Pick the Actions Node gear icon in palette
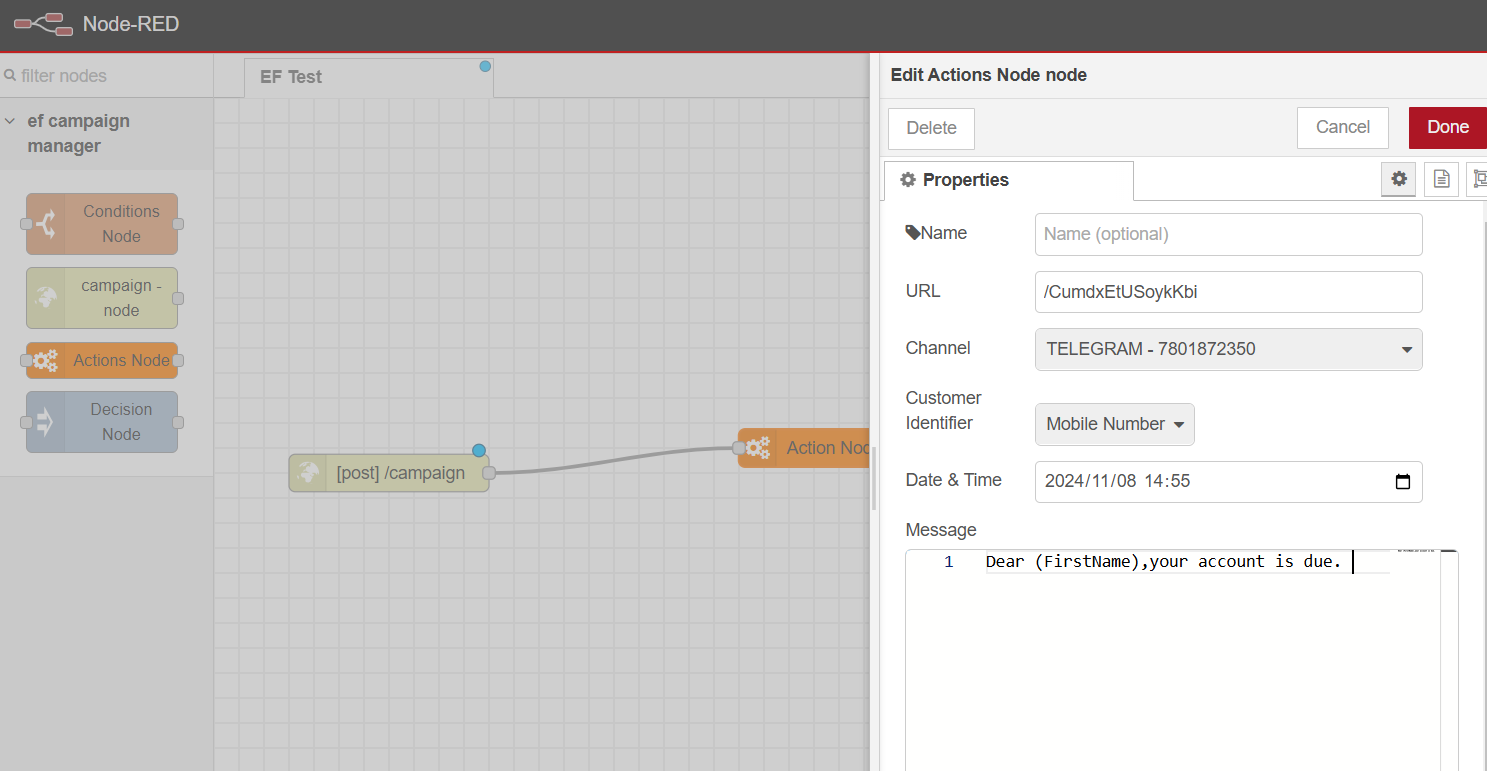 point(45,361)
